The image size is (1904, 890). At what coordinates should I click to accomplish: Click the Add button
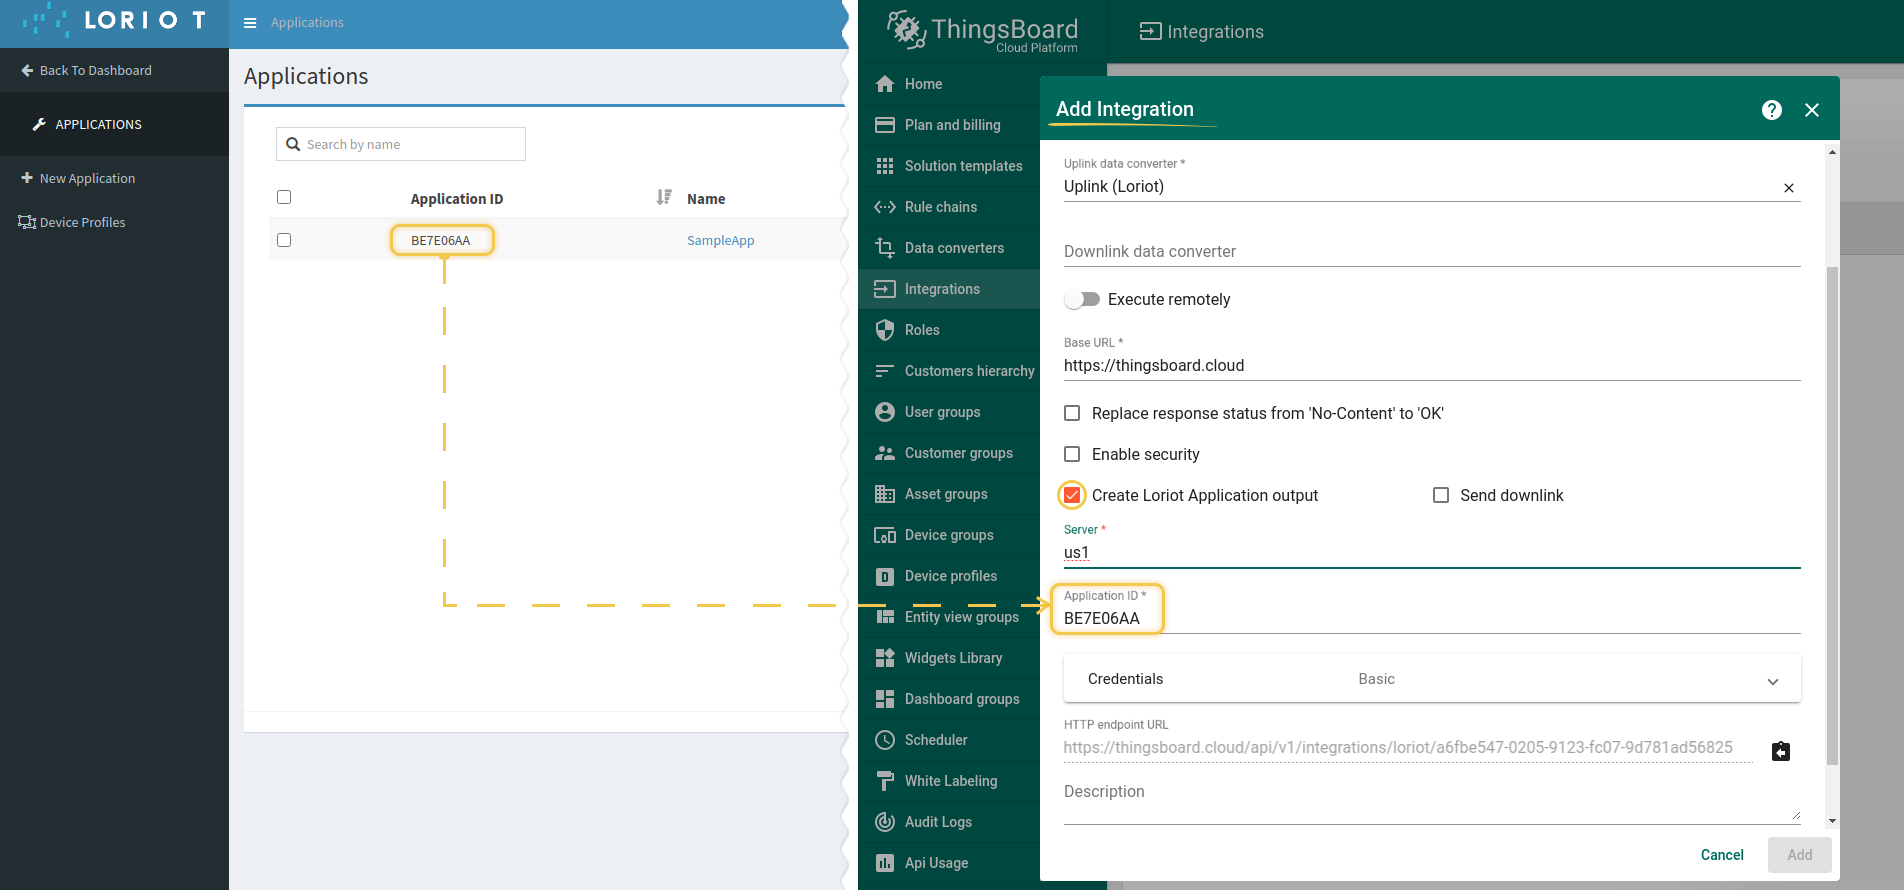[x=1800, y=855]
